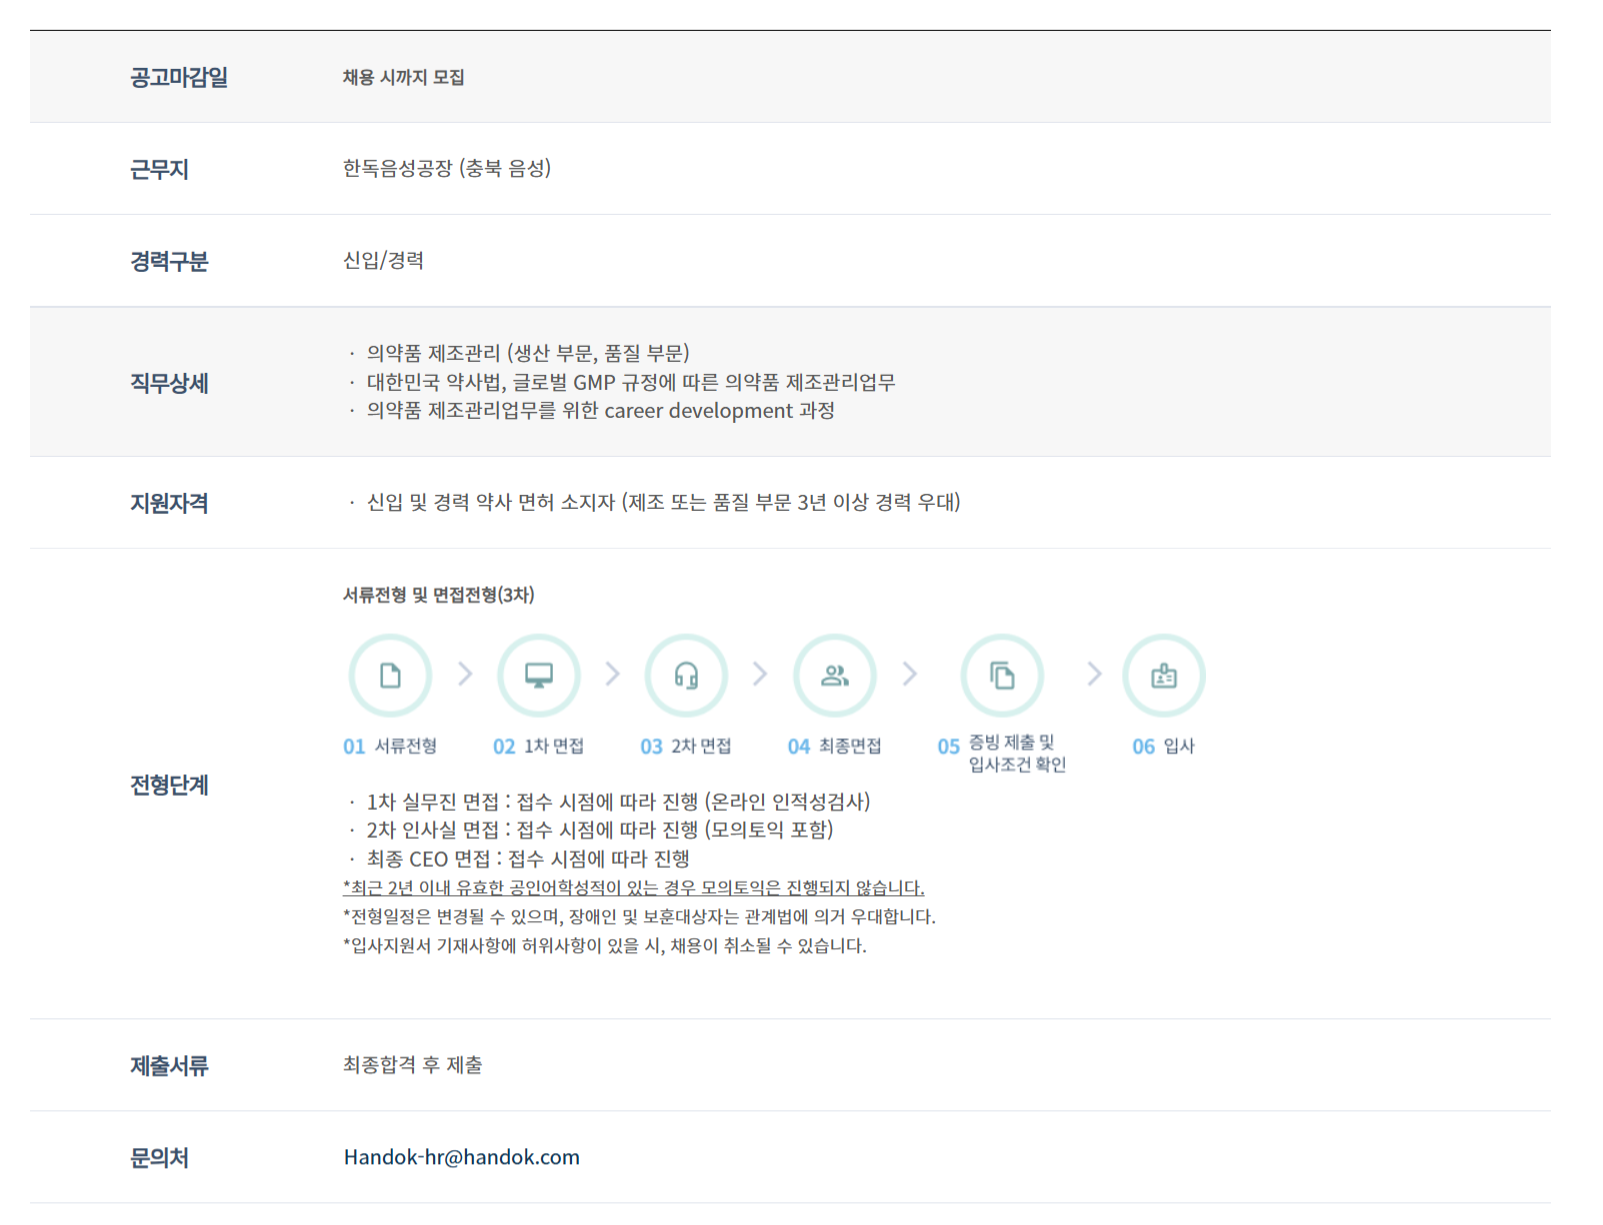Click the arrow before the 입사 step
The width and height of the screenshot is (1603, 1225).
tap(1094, 674)
